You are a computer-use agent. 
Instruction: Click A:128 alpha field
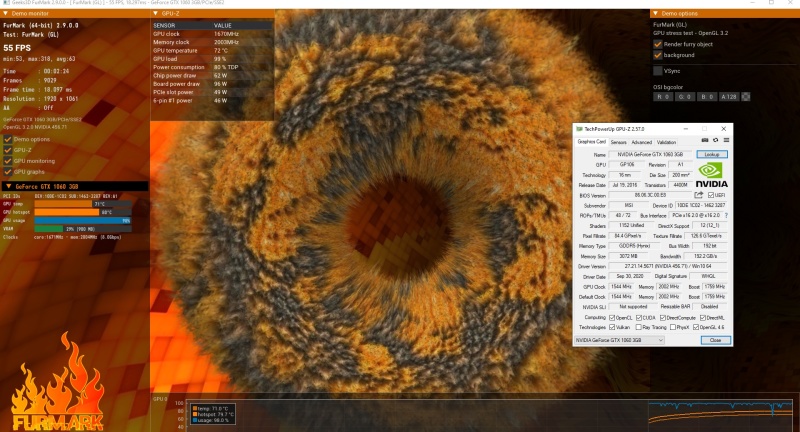click(x=729, y=96)
